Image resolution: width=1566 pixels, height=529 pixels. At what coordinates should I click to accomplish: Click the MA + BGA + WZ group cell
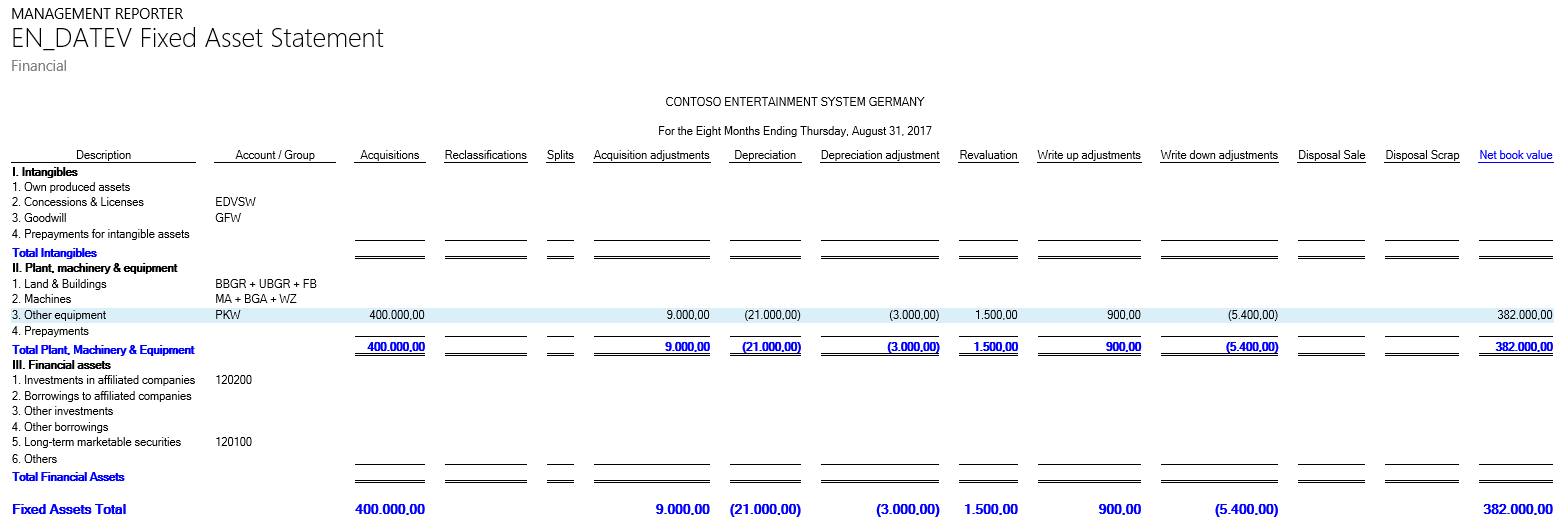256,299
